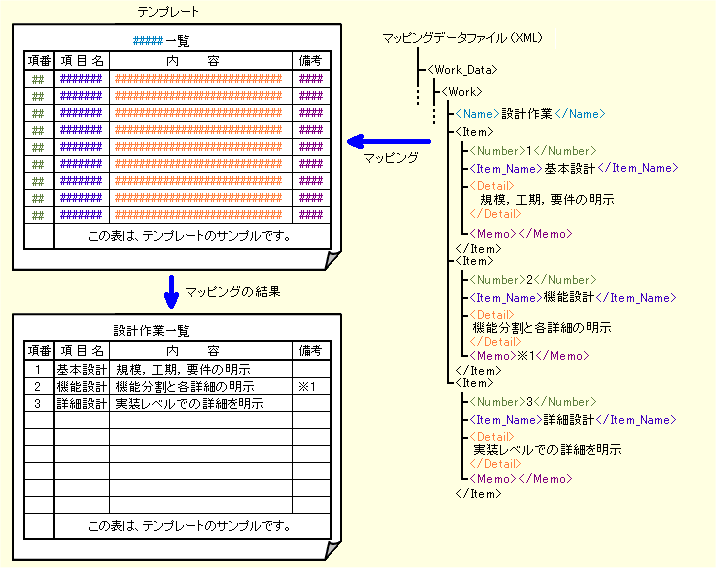Select <Item_Name>機能設計</Item_Name> in the XML
This screenshot has height=568, width=716.
573,298
